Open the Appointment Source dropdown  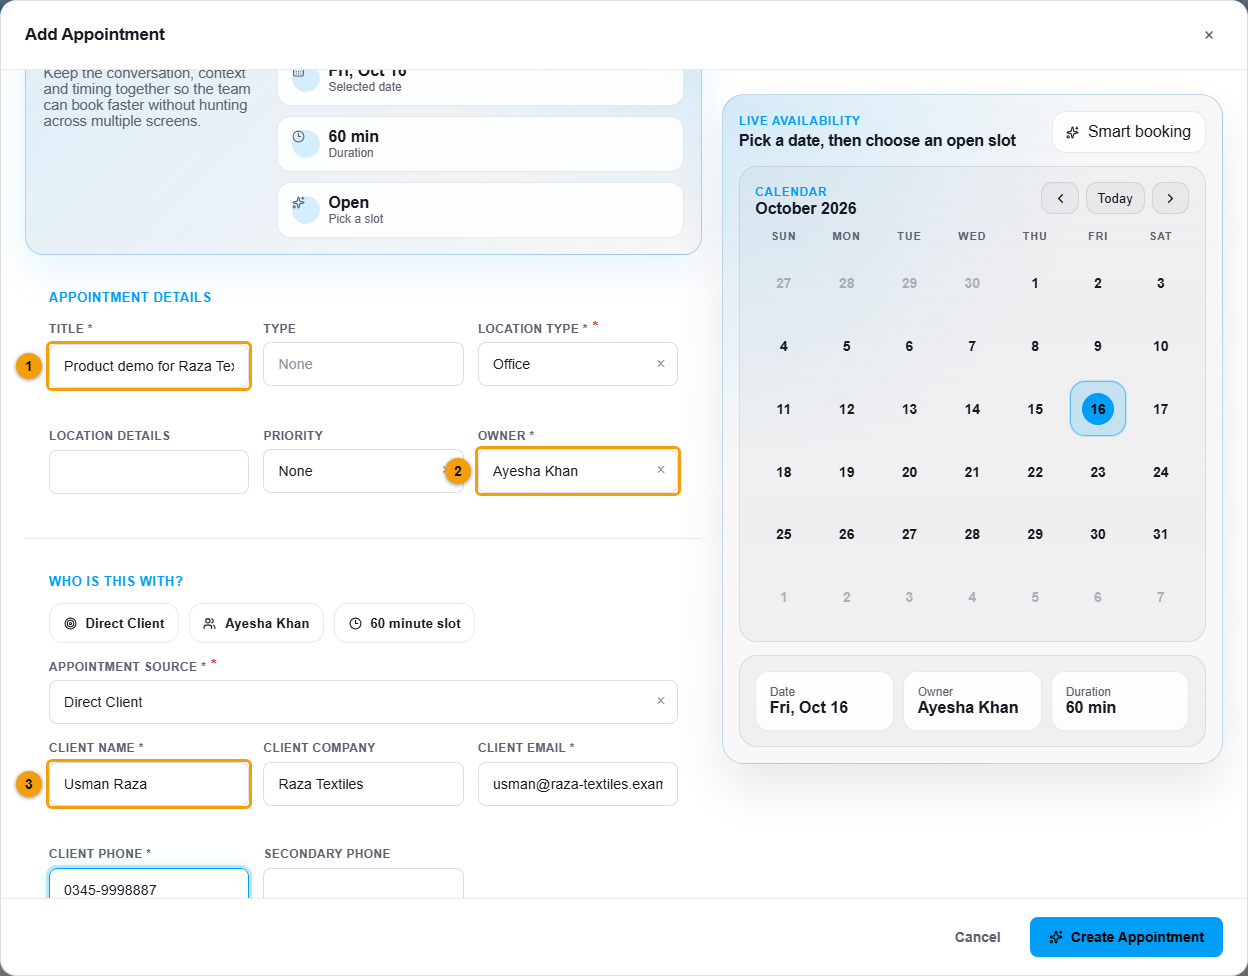click(x=363, y=702)
